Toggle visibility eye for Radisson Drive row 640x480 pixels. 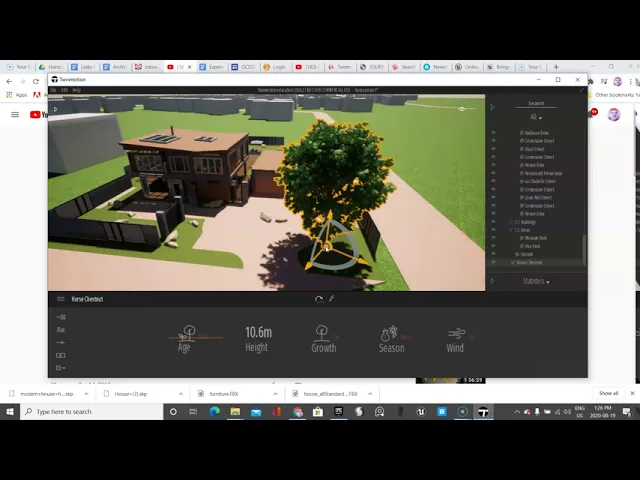[493, 133]
